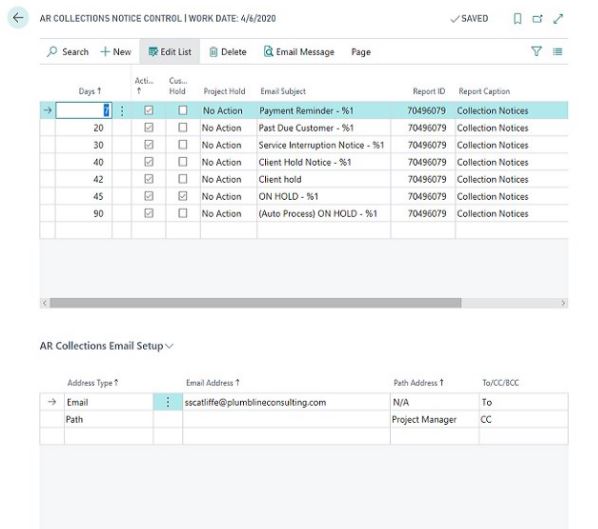Click the Customer Hold column header
This screenshot has height=529, width=598.
tap(178, 85)
